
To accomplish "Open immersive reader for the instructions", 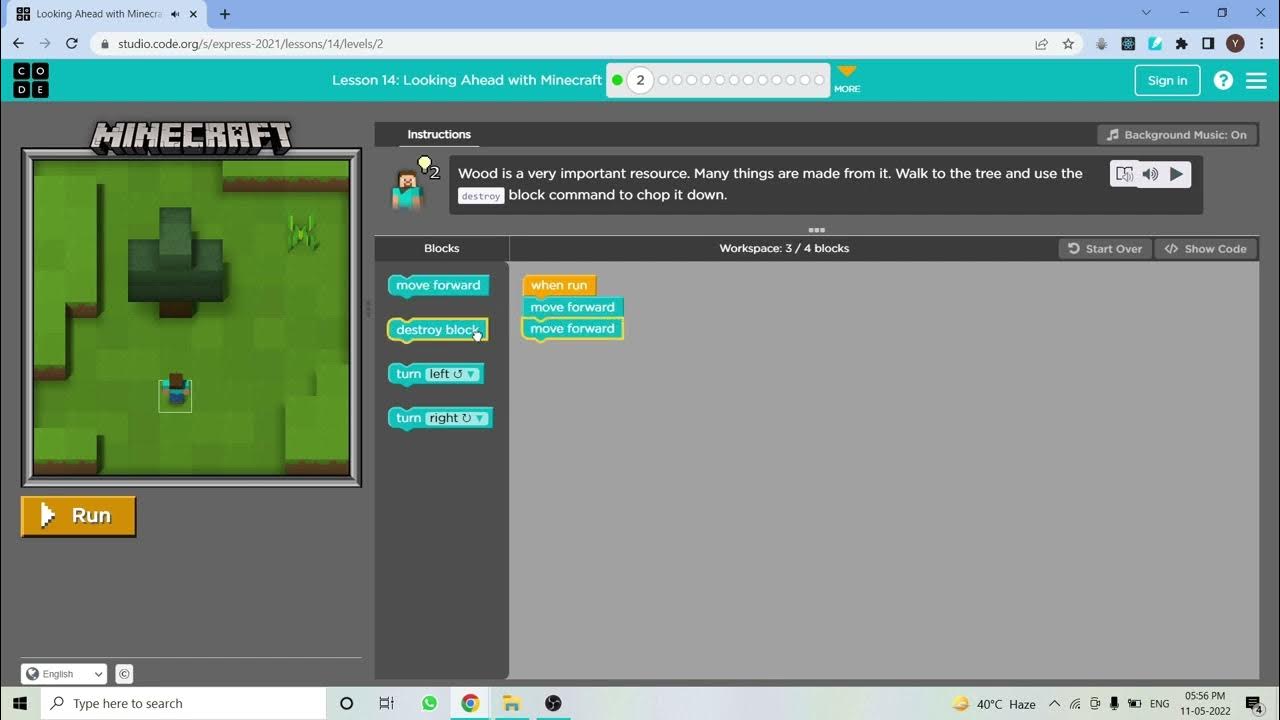I will (1124, 174).
